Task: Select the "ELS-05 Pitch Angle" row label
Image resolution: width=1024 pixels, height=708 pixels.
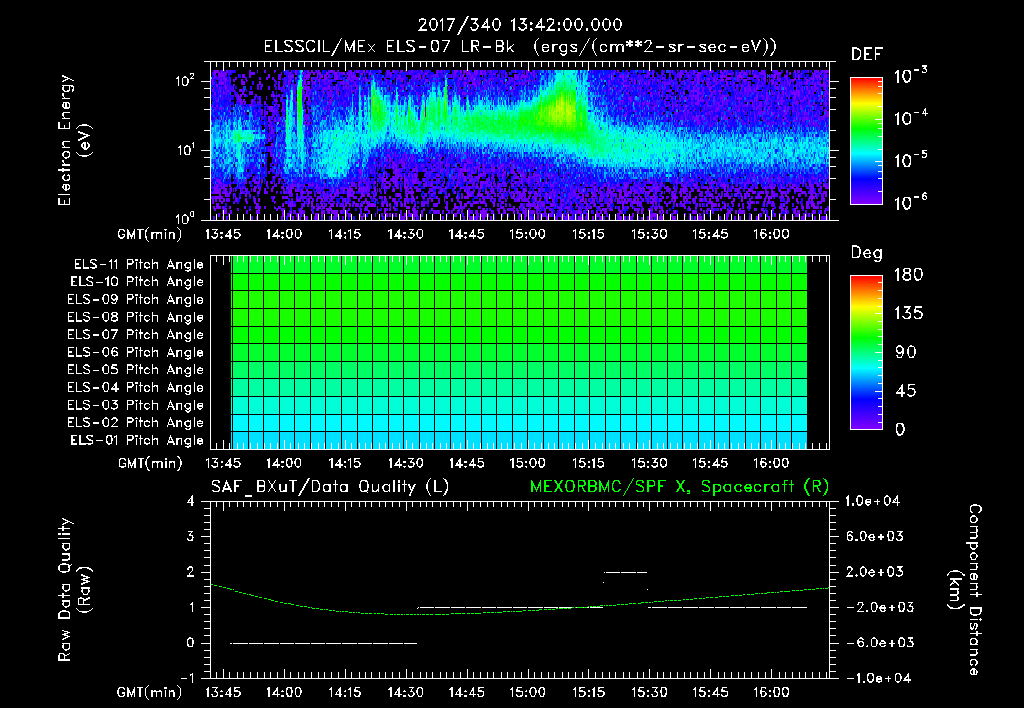Action: click(135, 370)
